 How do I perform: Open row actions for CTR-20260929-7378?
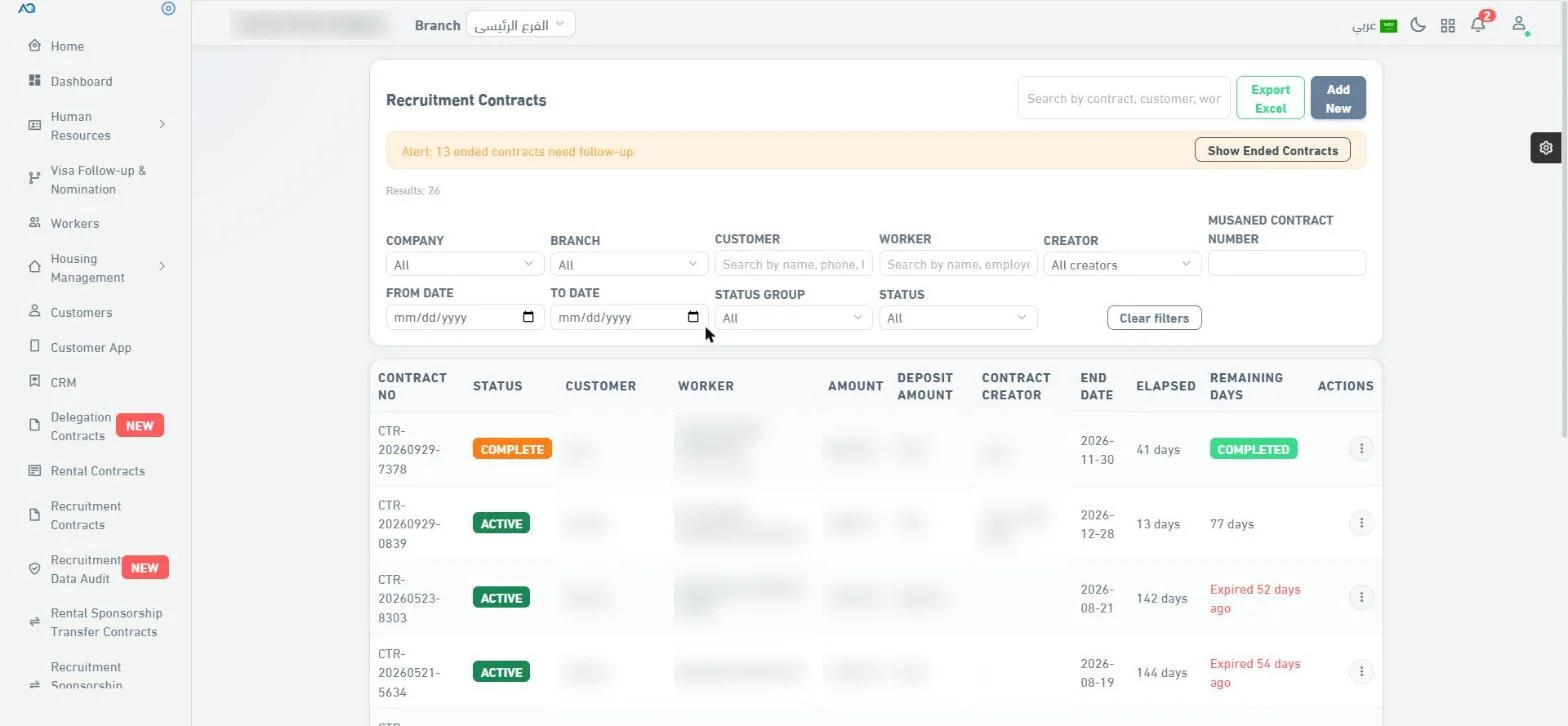[x=1361, y=449]
